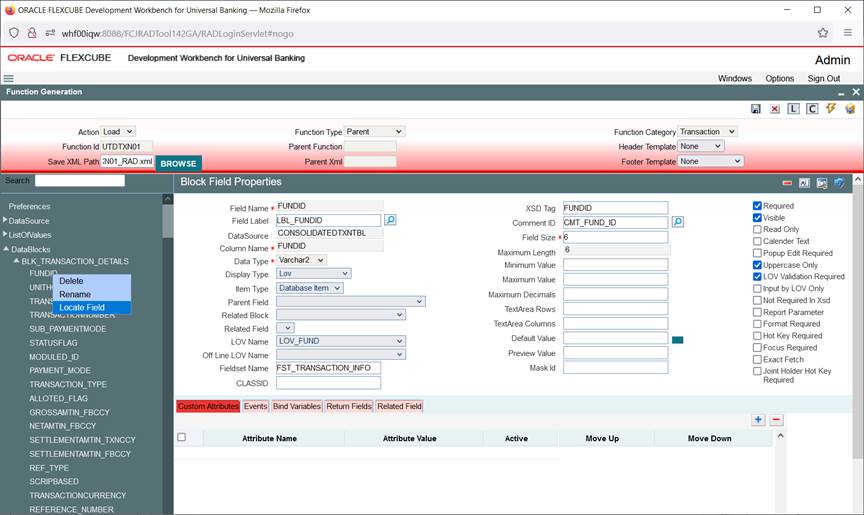Click the shield icon in the address bar
This screenshot has height=515, width=864.
point(14,33)
